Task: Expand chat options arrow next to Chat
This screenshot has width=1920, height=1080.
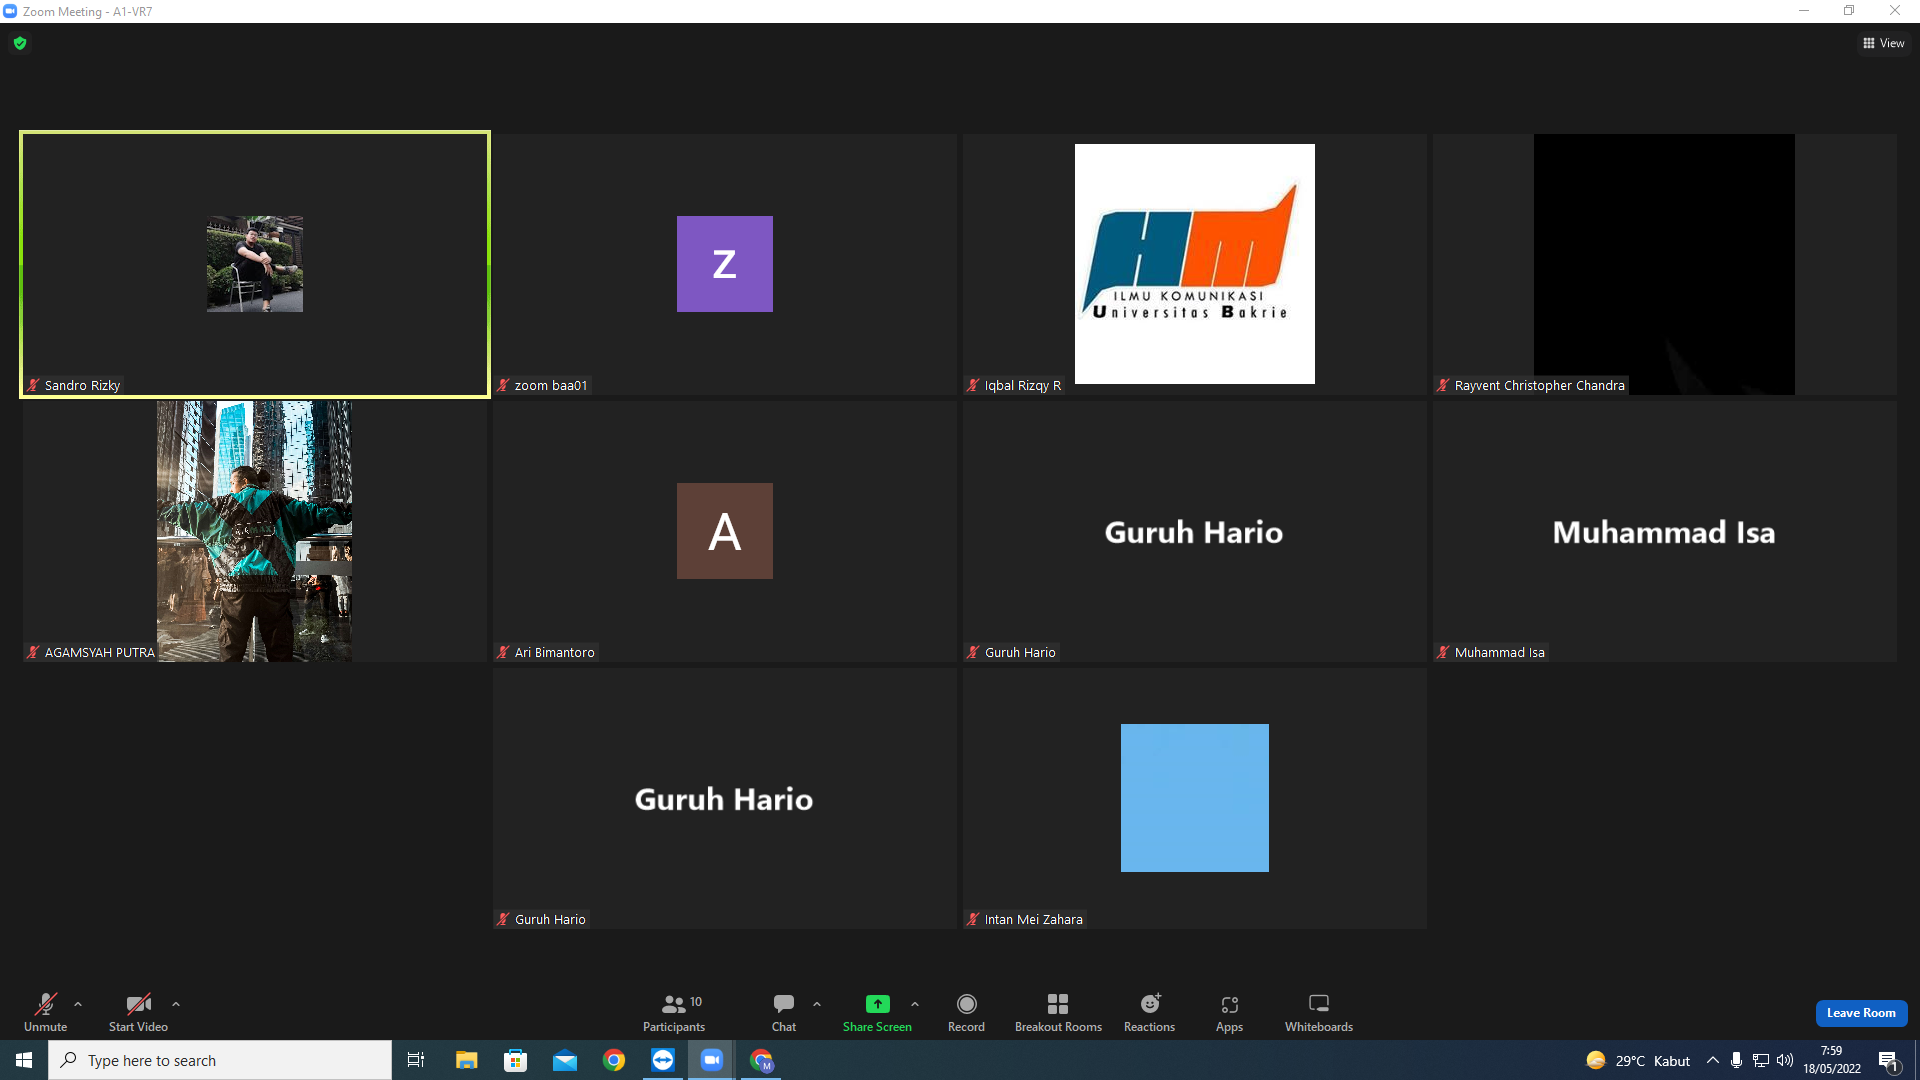Action: coord(817,1004)
